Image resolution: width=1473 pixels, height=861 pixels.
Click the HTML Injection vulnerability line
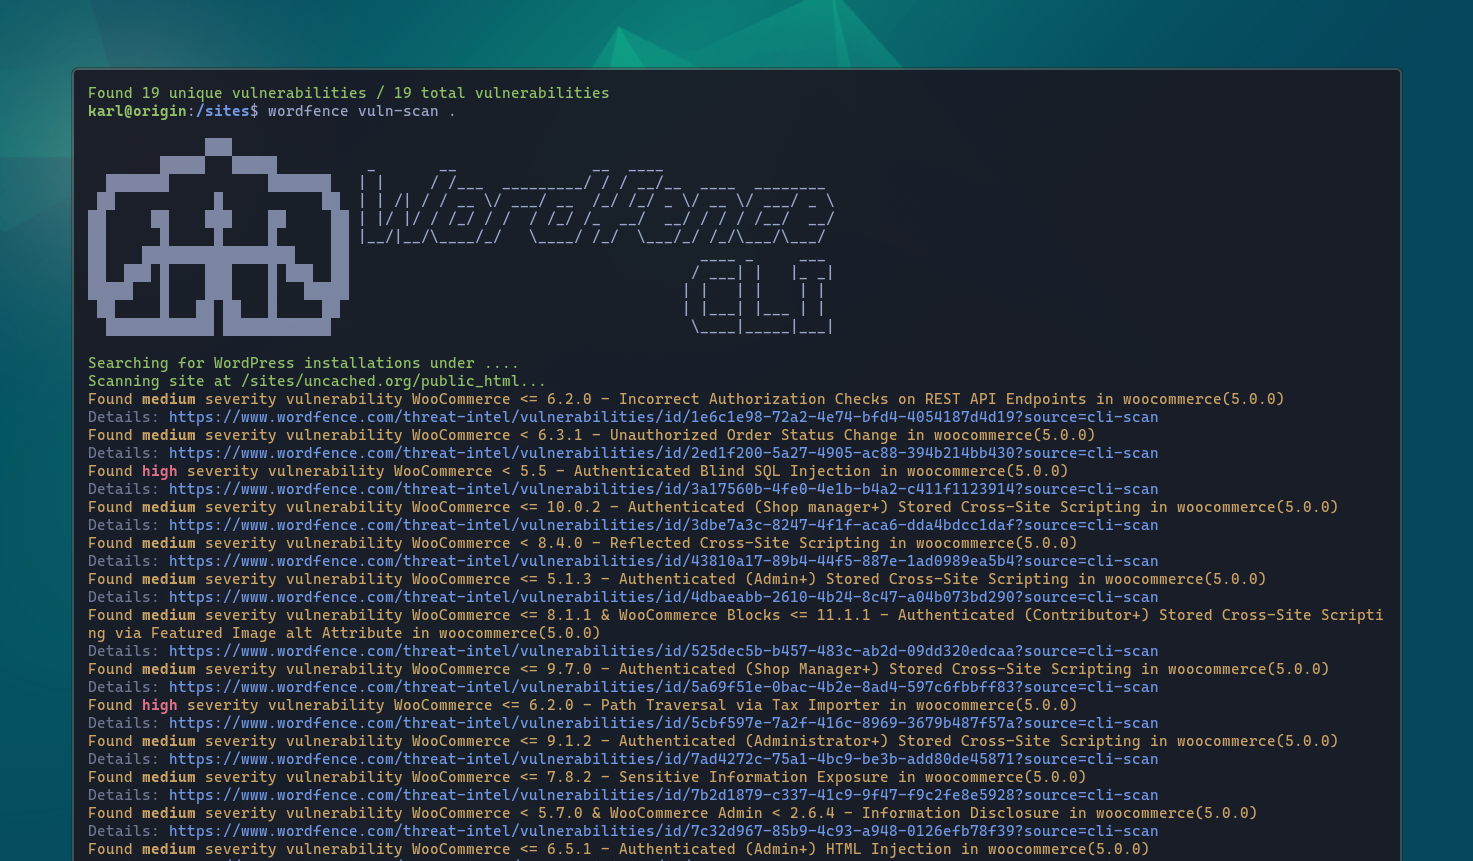pos(618,849)
